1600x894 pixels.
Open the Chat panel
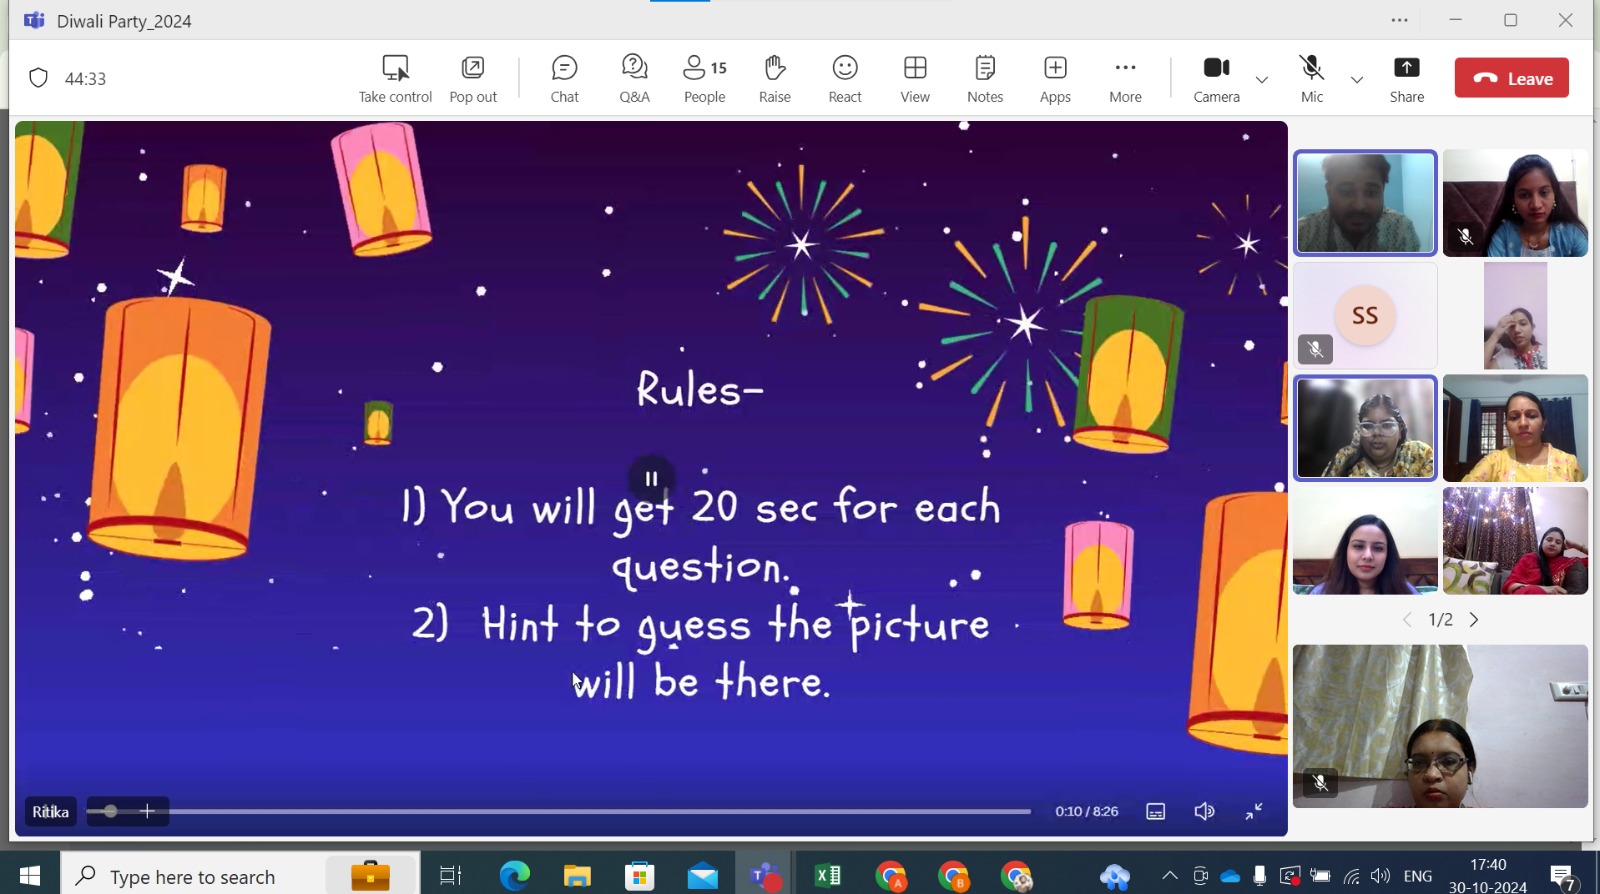[x=565, y=79]
